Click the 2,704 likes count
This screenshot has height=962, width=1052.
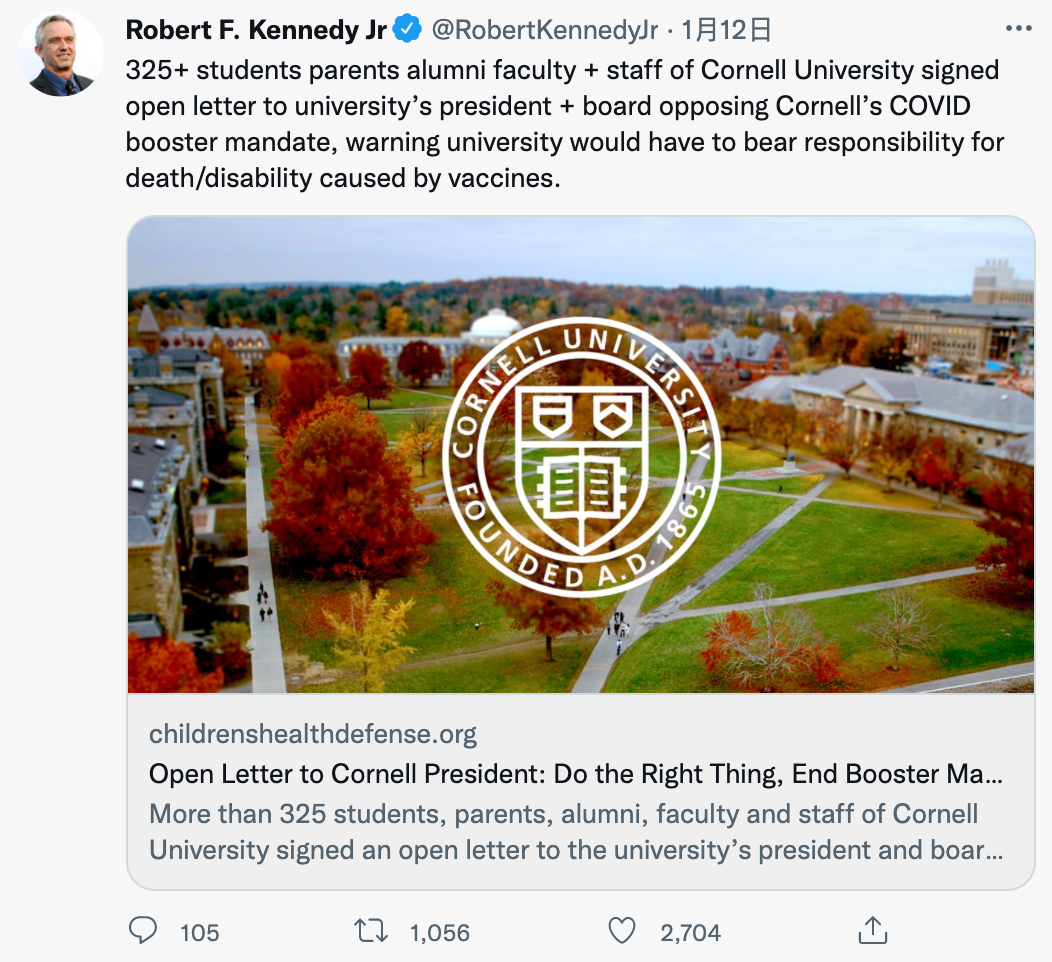(x=690, y=932)
